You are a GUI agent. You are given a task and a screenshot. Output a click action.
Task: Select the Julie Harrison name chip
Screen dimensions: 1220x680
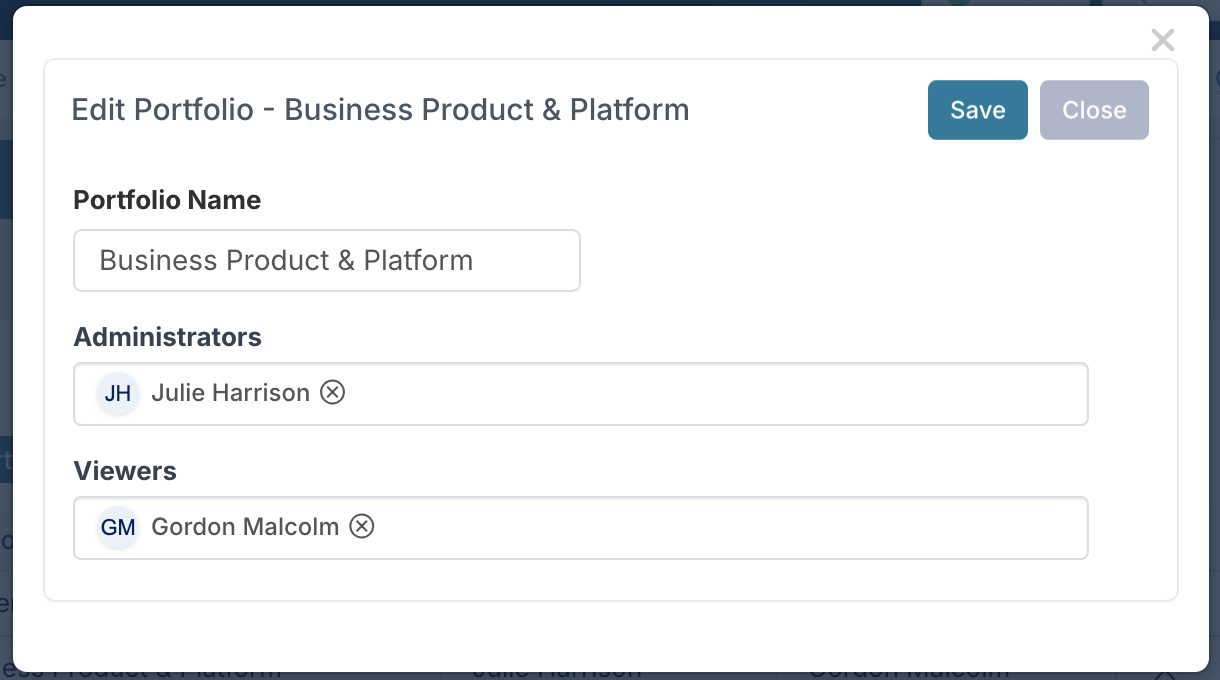click(230, 393)
